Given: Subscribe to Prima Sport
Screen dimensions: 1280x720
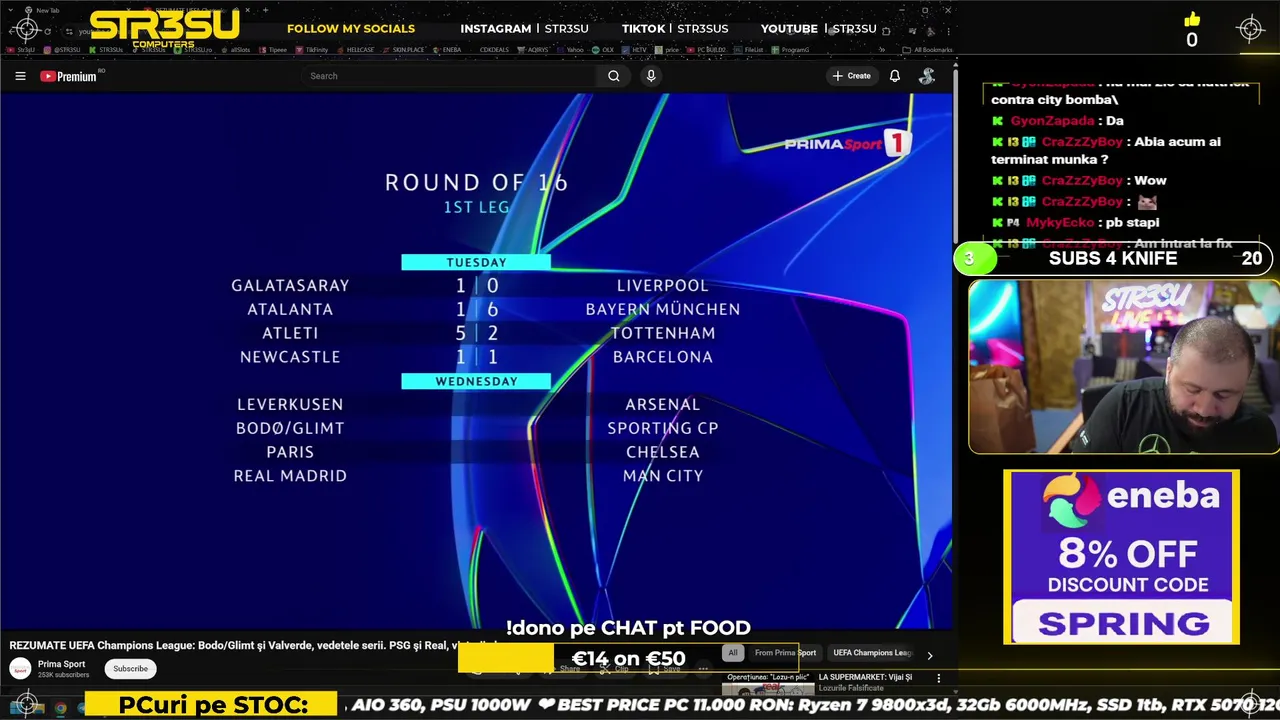Looking at the screenshot, I should pyautogui.click(x=130, y=669).
